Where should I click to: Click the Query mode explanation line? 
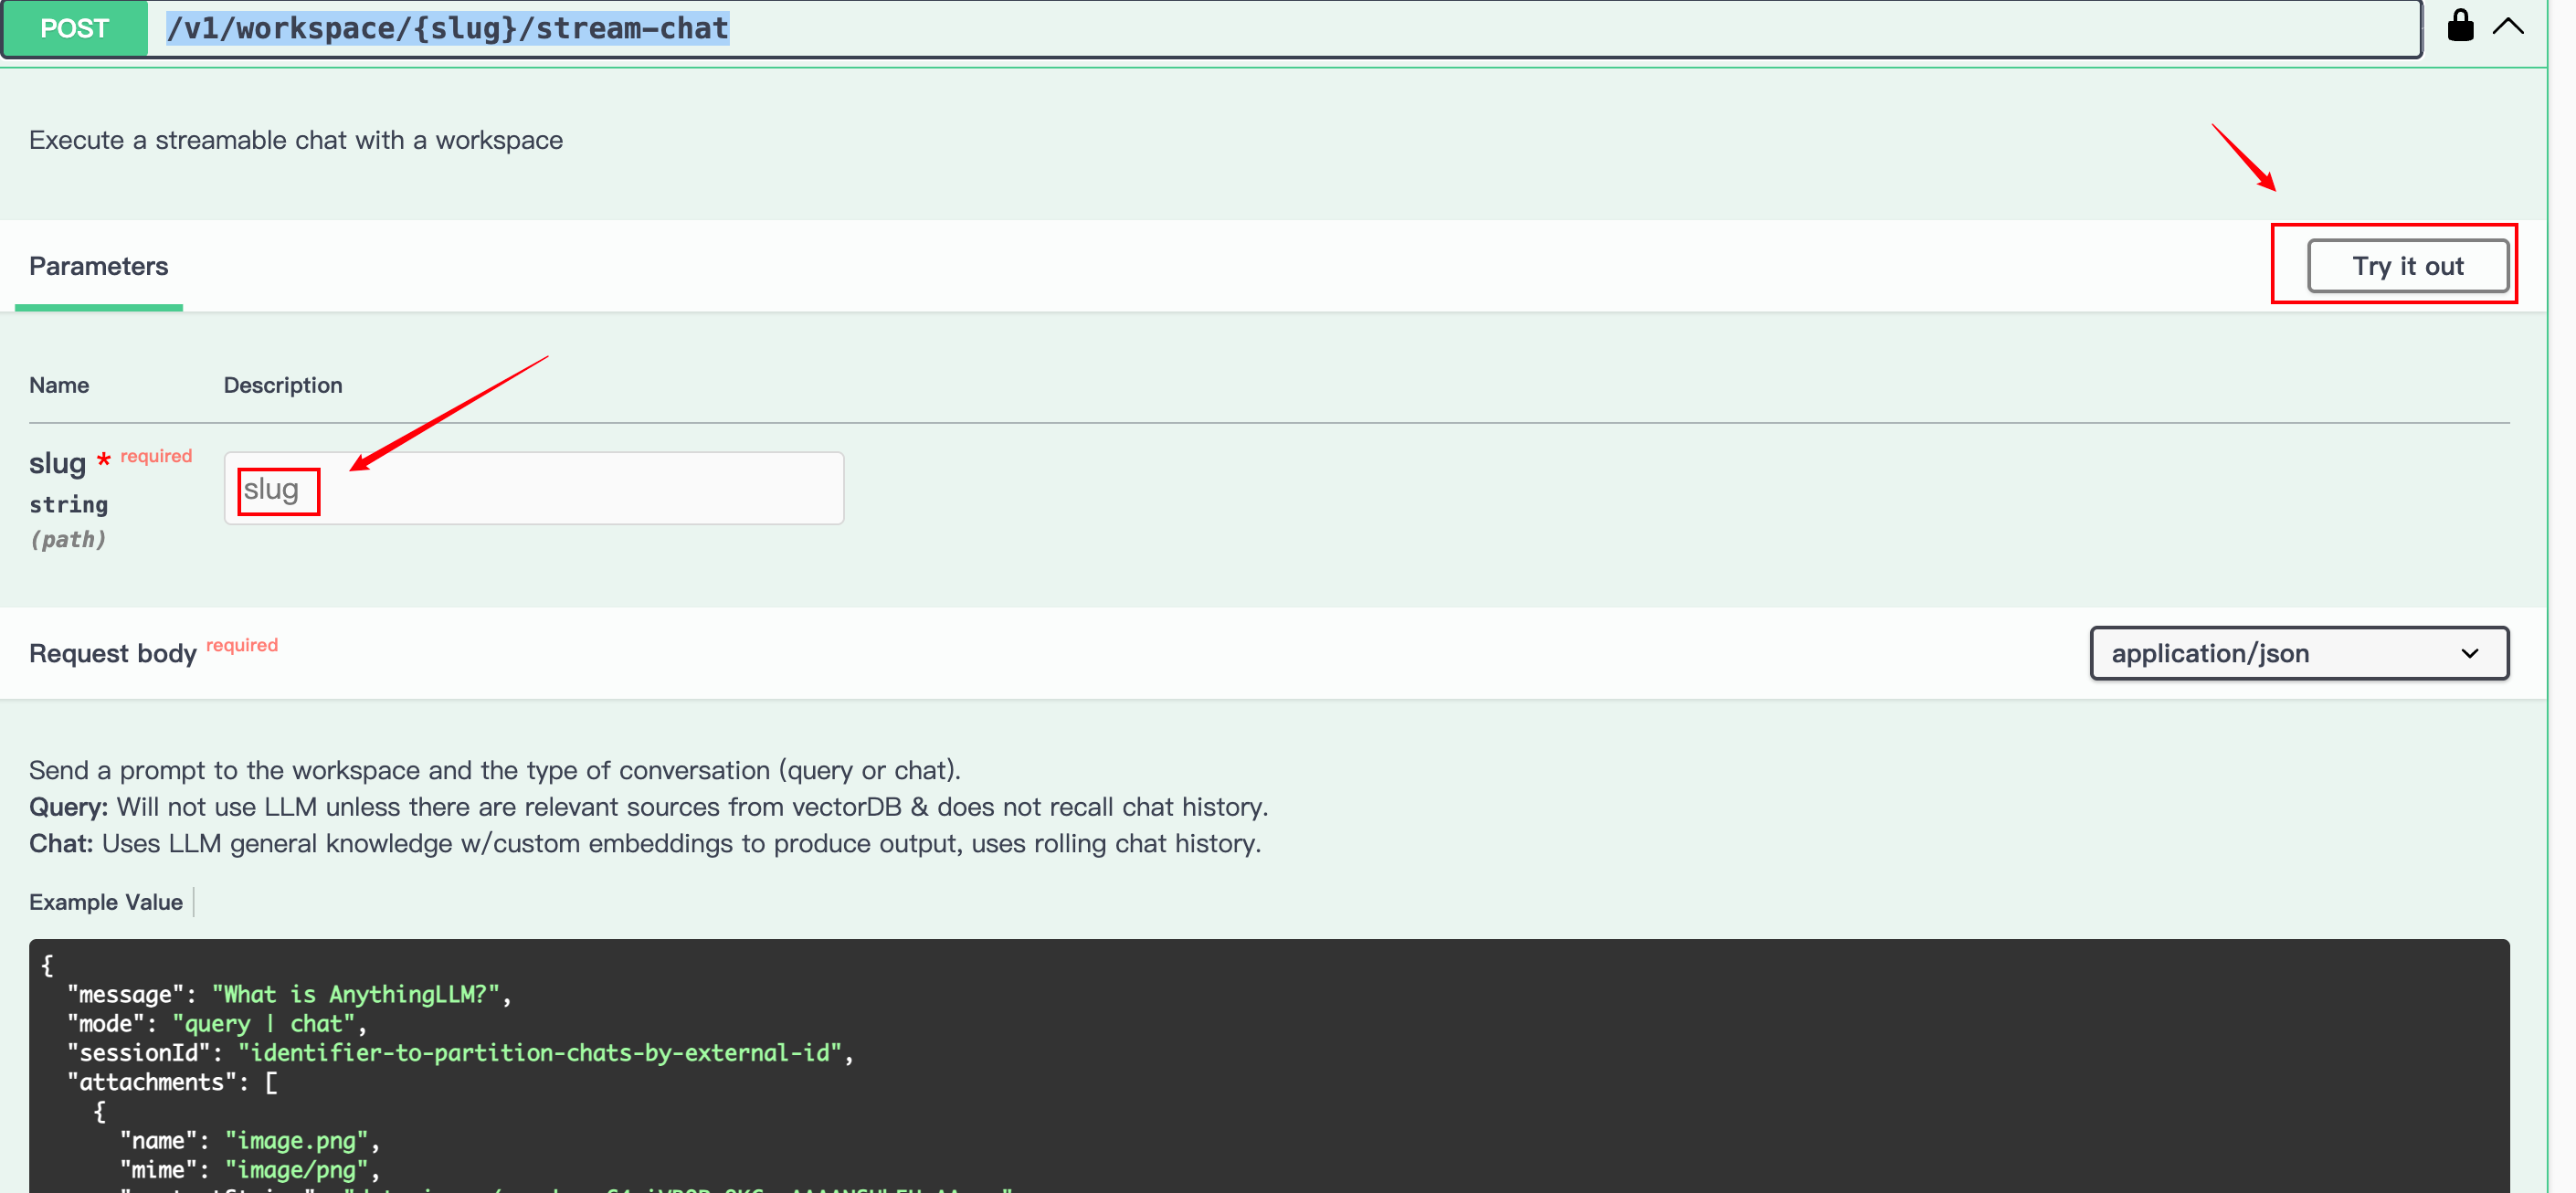[648, 807]
